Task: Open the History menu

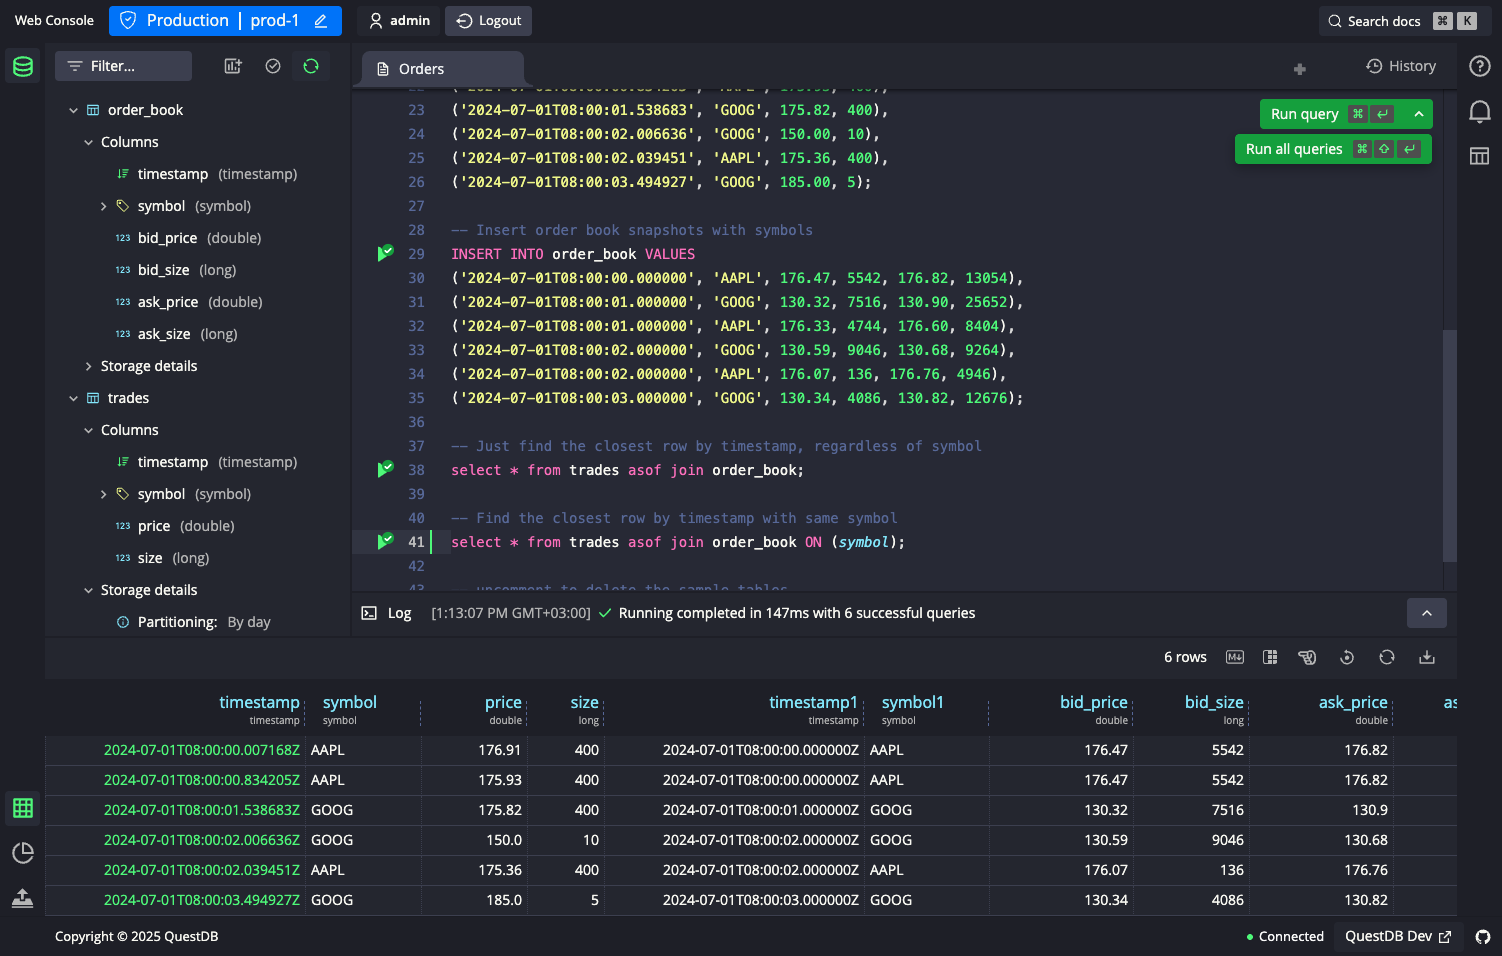Action: [x=1400, y=66]
